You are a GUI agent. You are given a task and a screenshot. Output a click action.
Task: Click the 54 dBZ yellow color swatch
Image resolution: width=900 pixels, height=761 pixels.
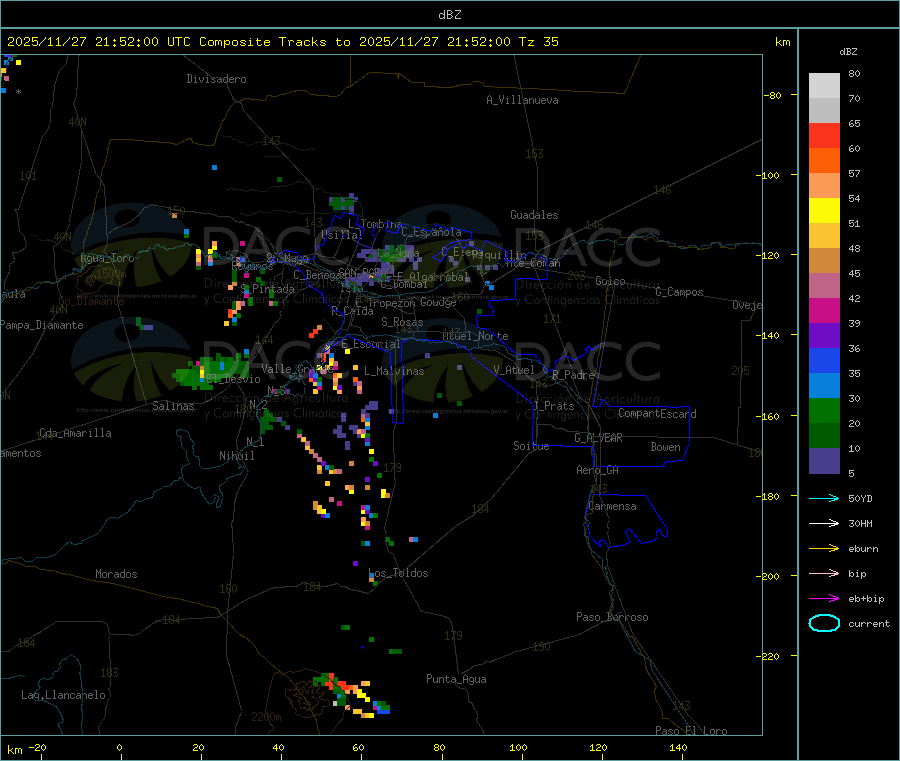pos(824,211)
